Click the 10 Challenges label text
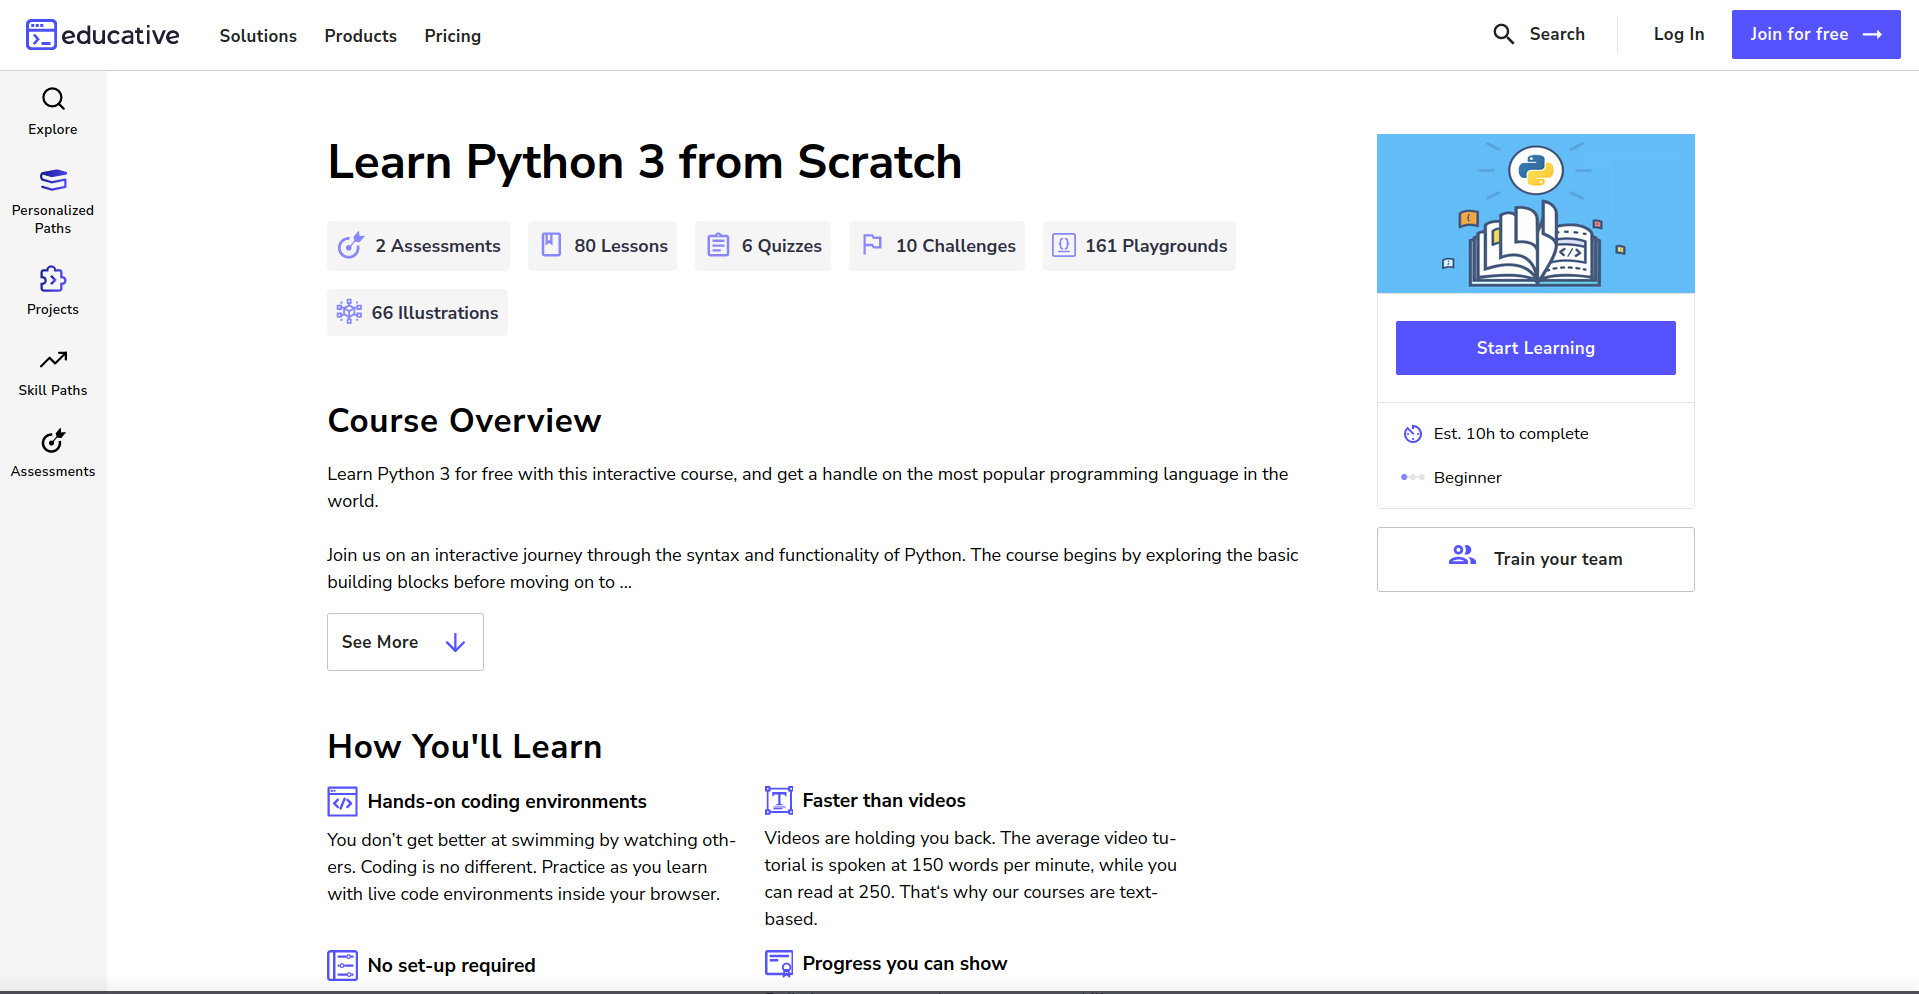 coord(955,246)
